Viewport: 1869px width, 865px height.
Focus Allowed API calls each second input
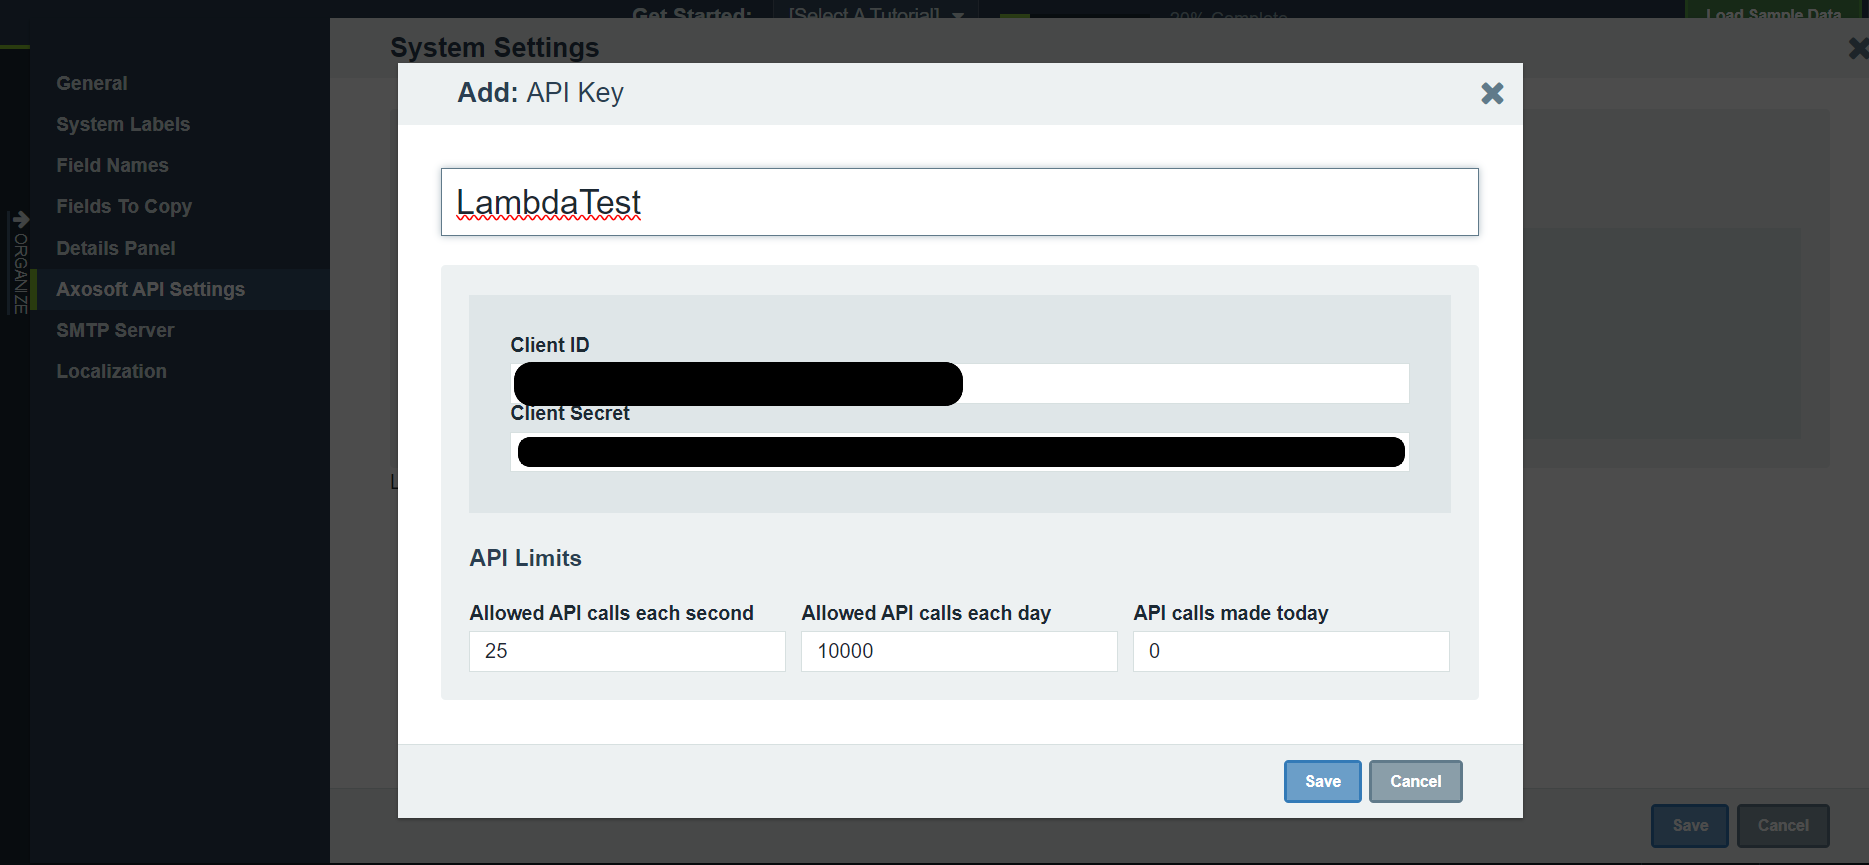click(x=626, y=651)
